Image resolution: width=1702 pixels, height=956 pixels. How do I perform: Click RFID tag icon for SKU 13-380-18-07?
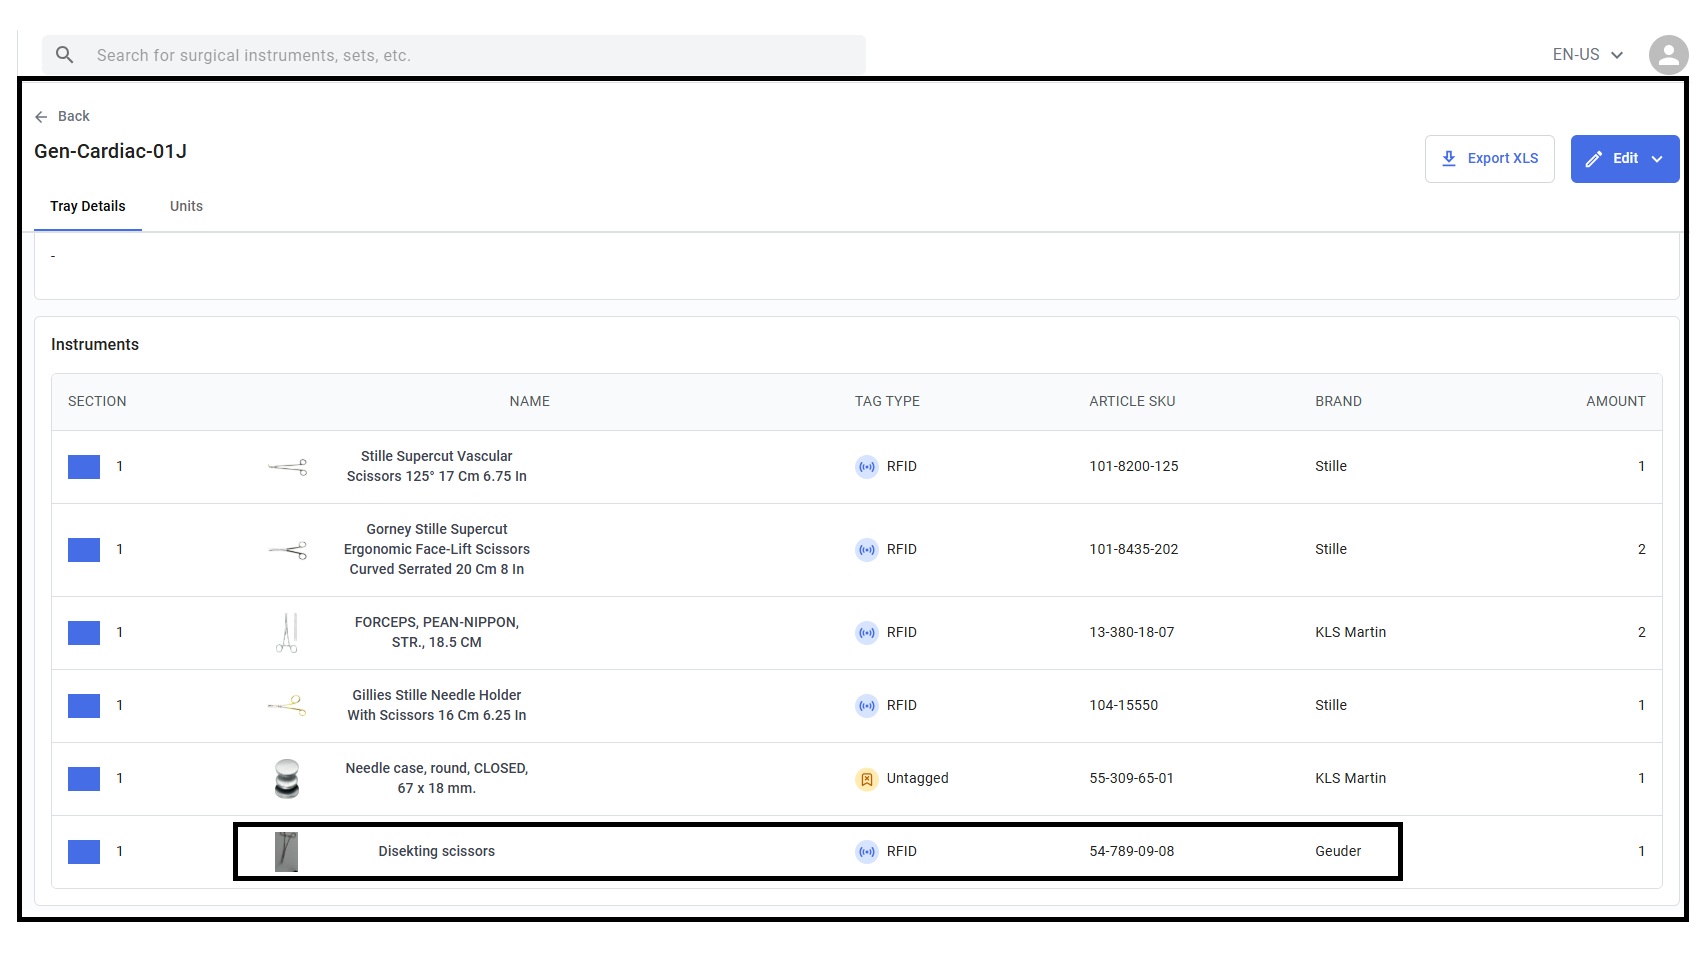pos(867,633)
